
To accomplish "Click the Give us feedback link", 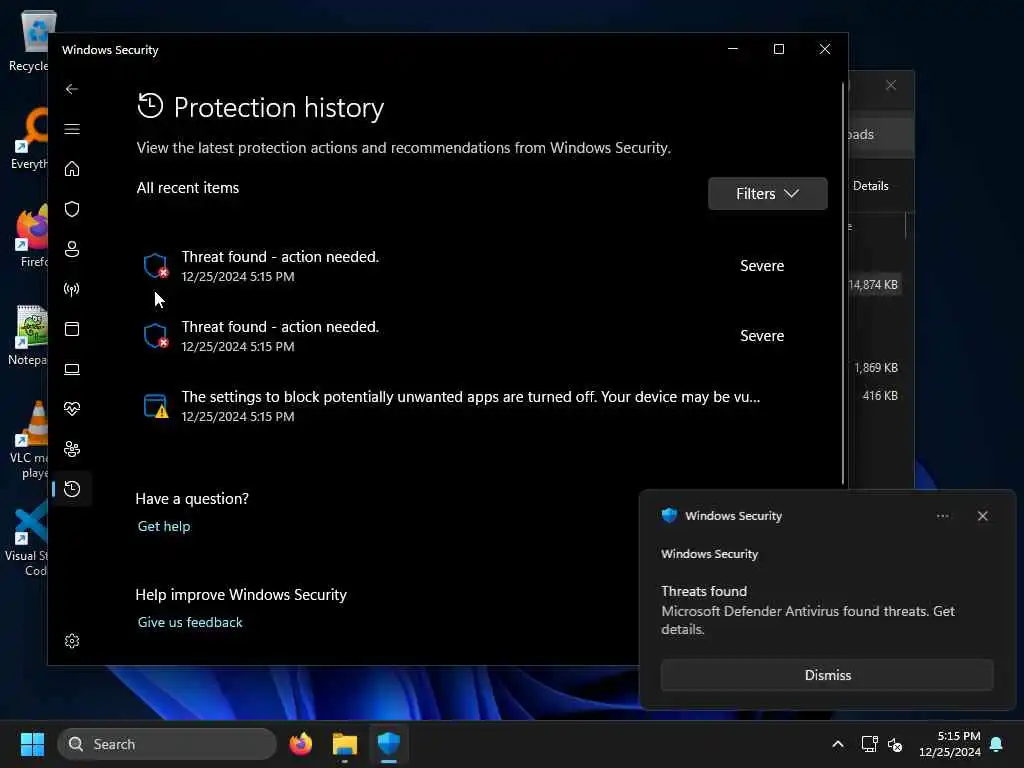I will 190,622.
